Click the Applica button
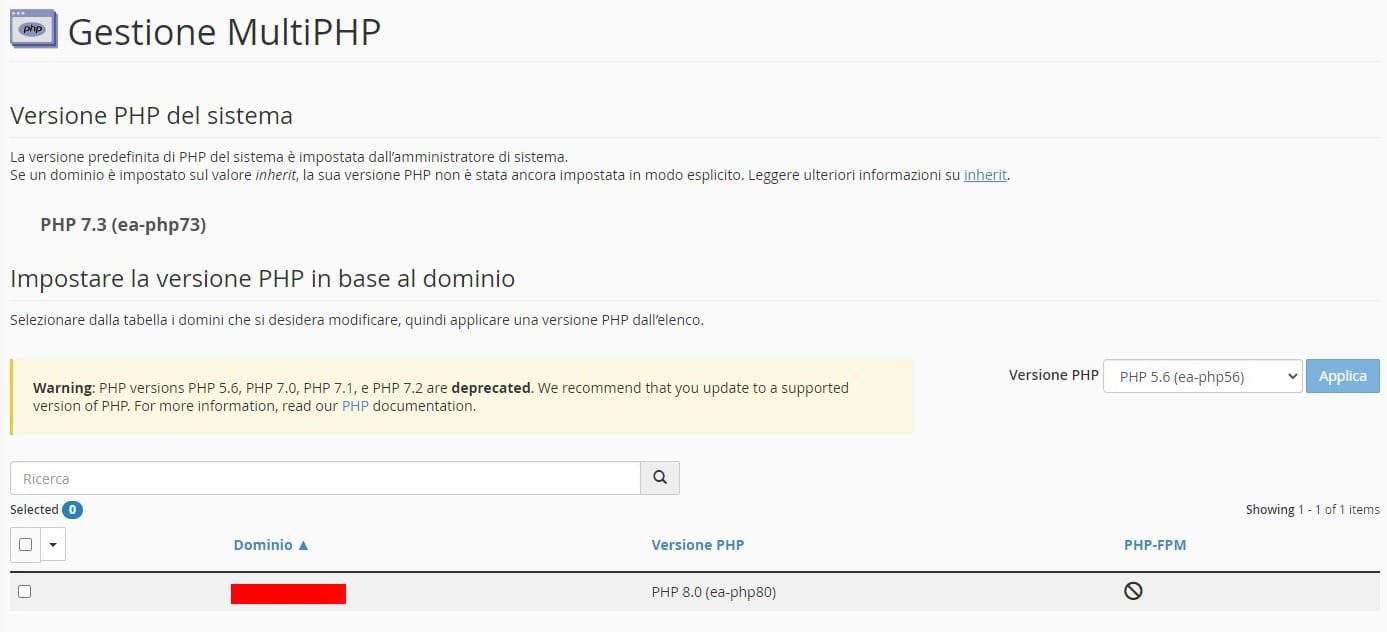The image size is (1387, 632). [1343, 376]
